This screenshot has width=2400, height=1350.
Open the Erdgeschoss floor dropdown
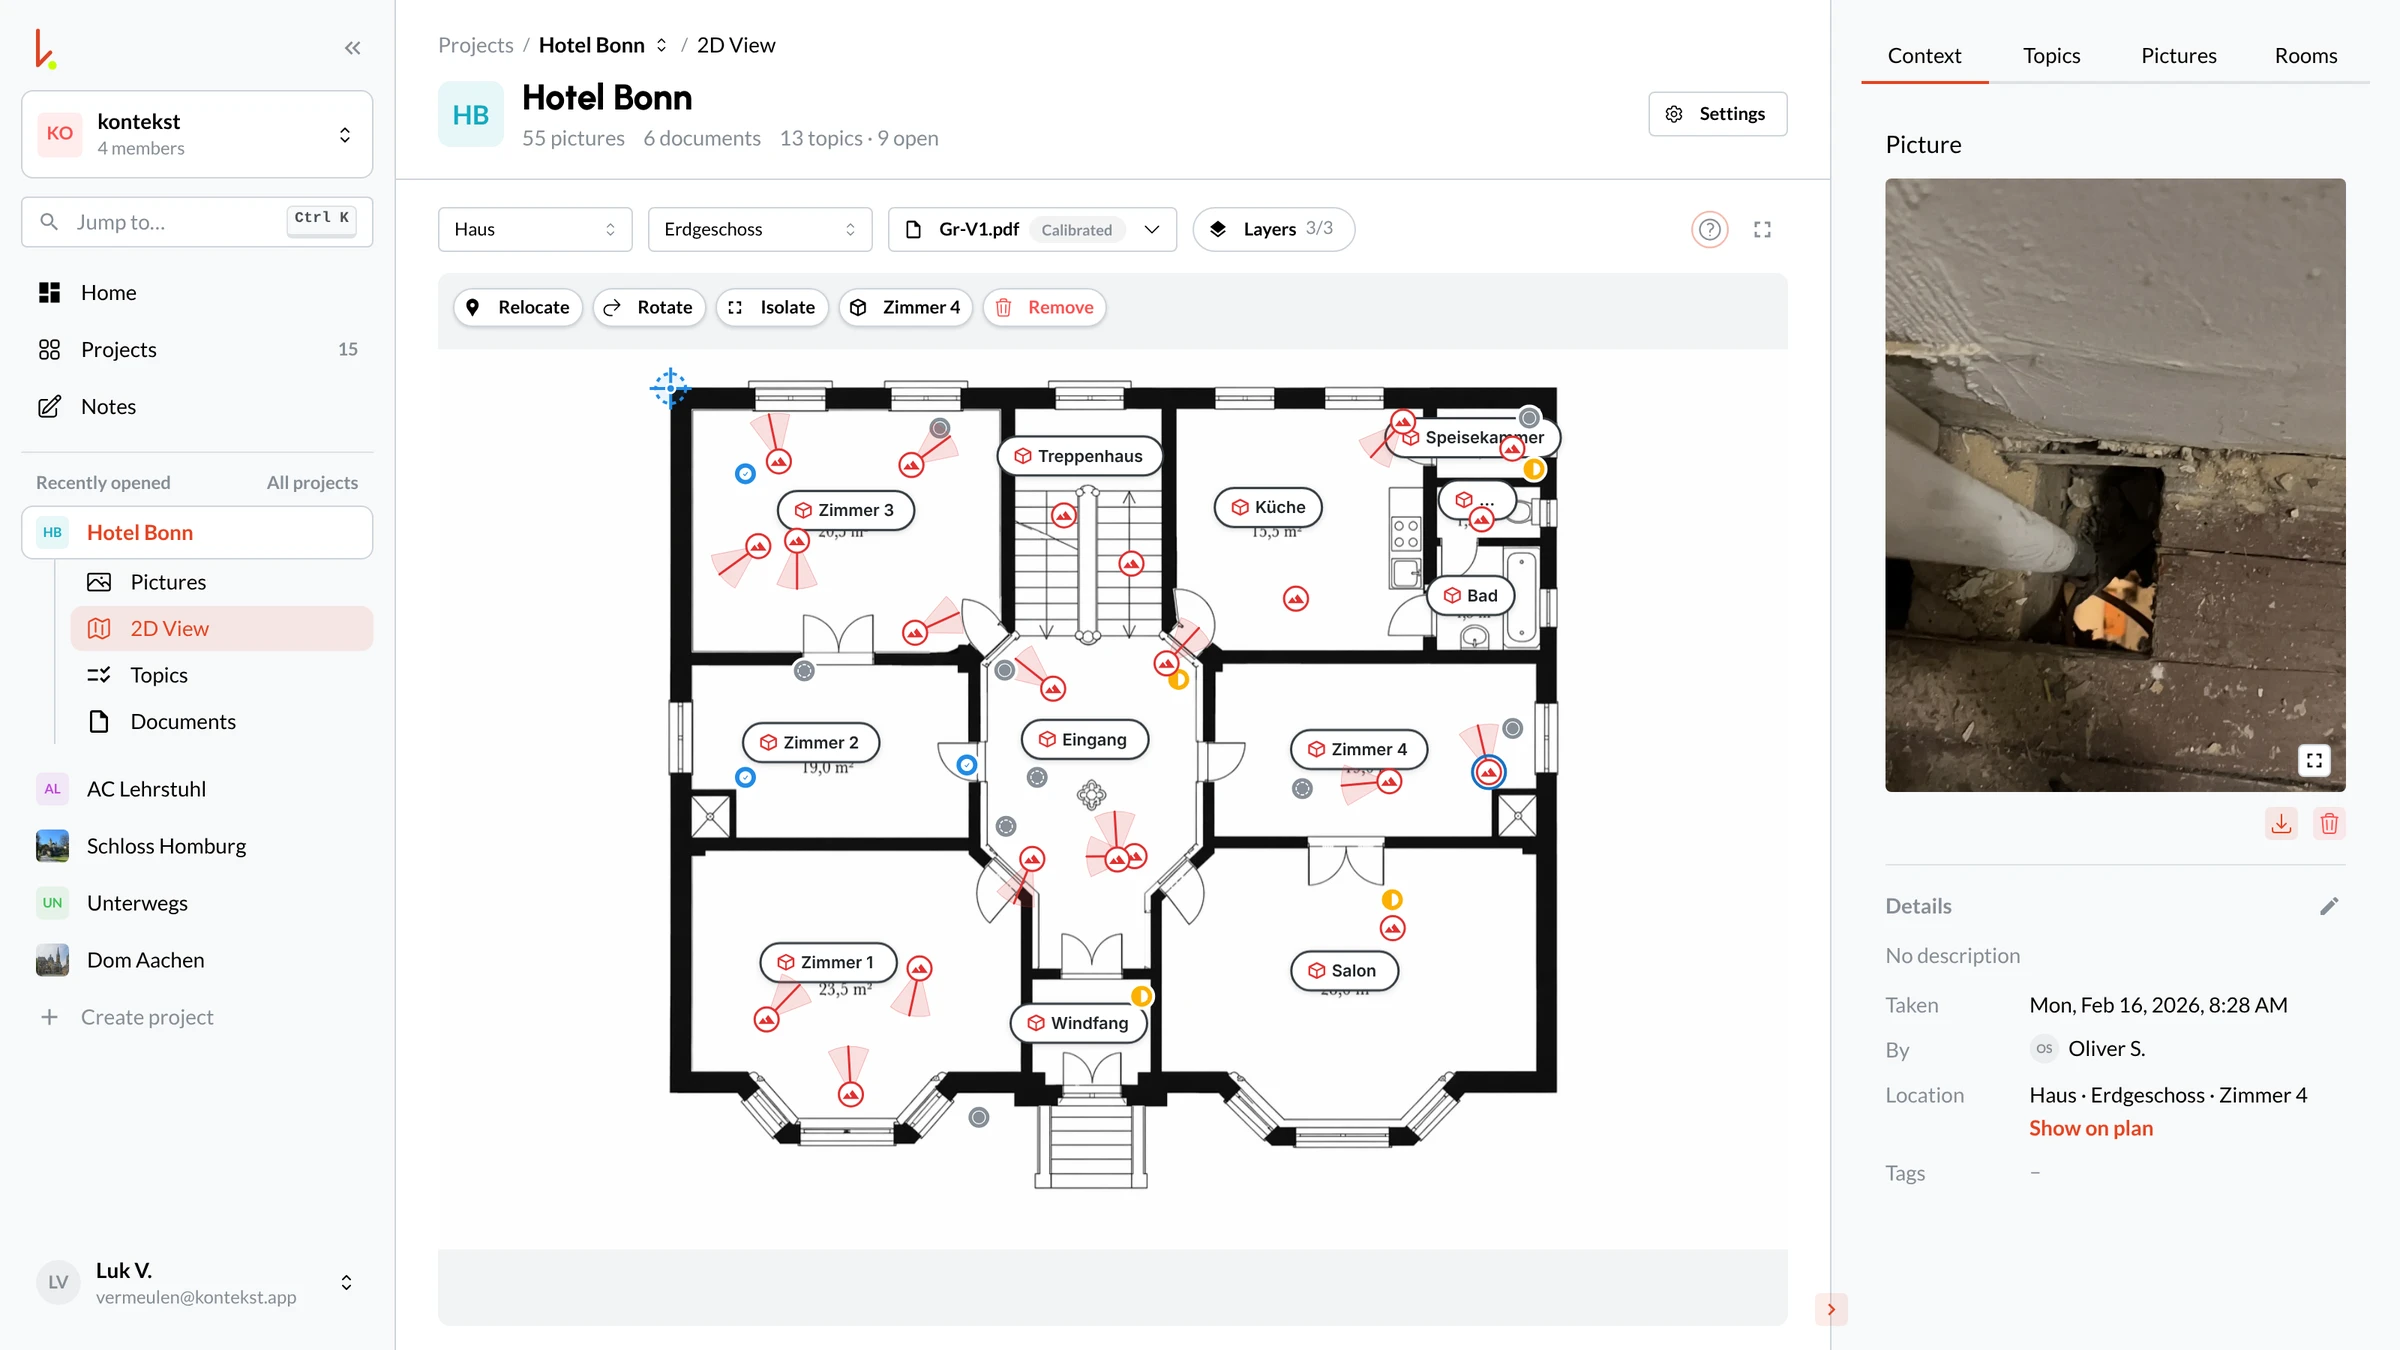coord(760,229)
